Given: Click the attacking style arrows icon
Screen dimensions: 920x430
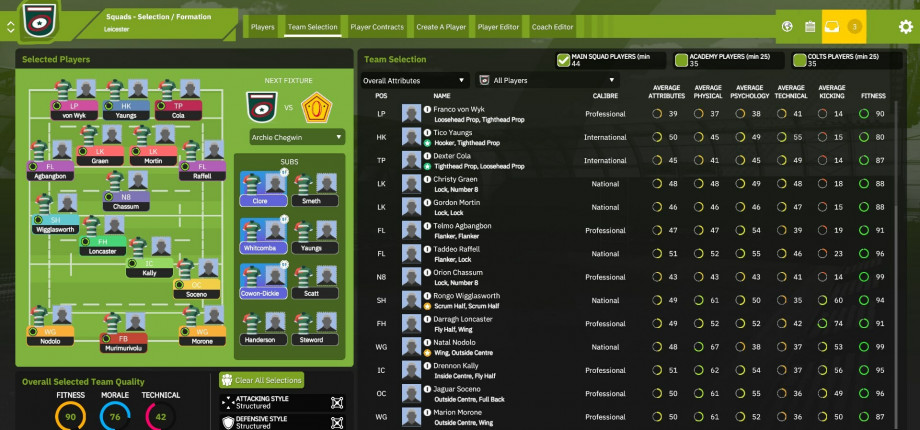Looking at the screenshot, I should coord(227,402).
